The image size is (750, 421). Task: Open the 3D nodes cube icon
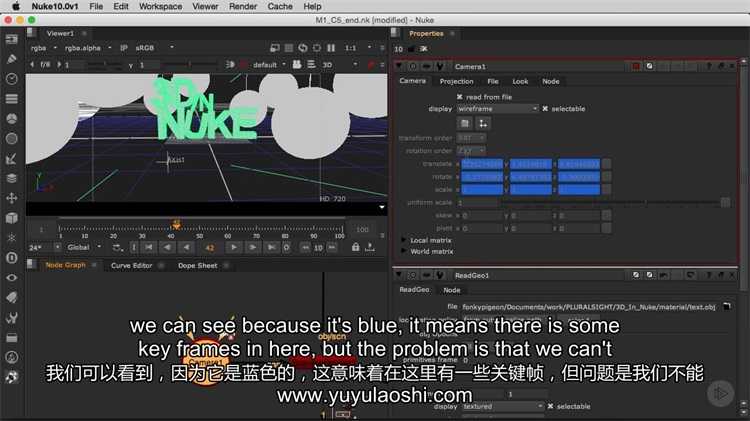11,218
